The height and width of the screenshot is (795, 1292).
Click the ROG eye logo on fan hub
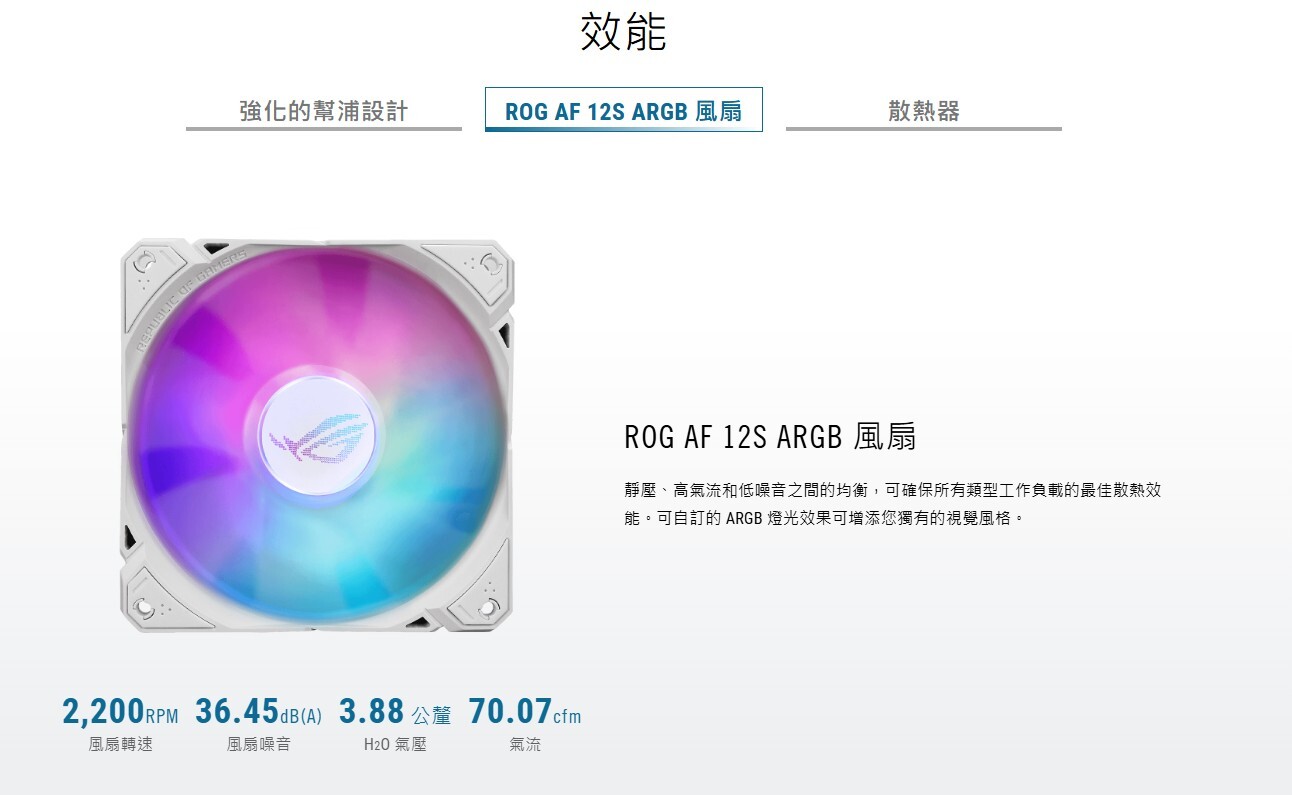[317, 439]
